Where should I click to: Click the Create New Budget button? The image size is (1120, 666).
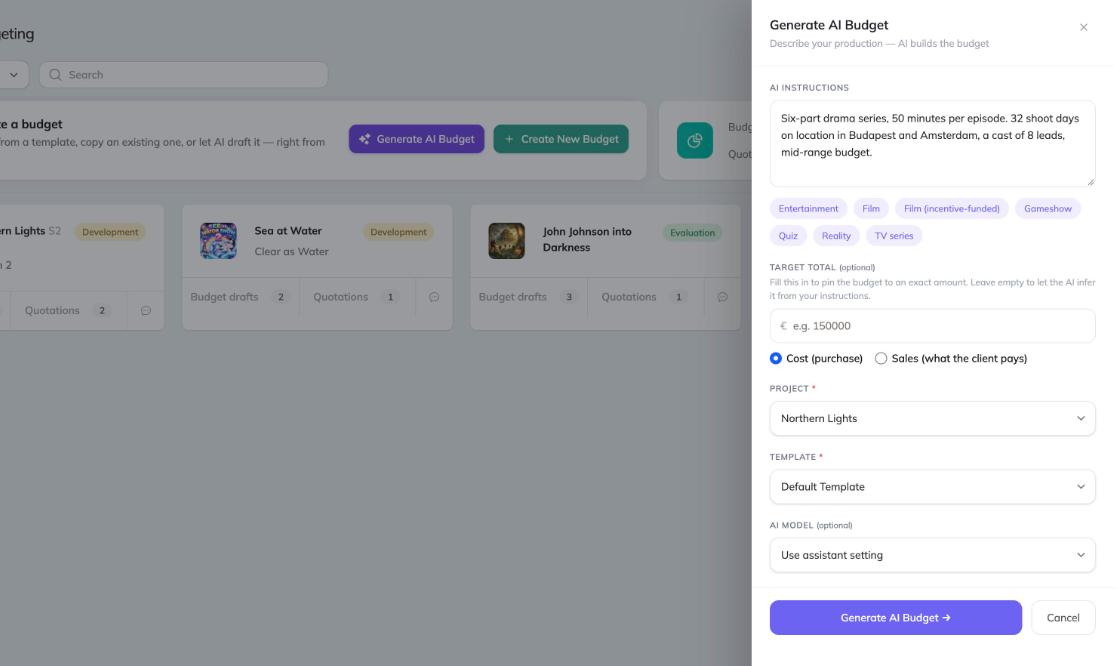pos(561,139)
